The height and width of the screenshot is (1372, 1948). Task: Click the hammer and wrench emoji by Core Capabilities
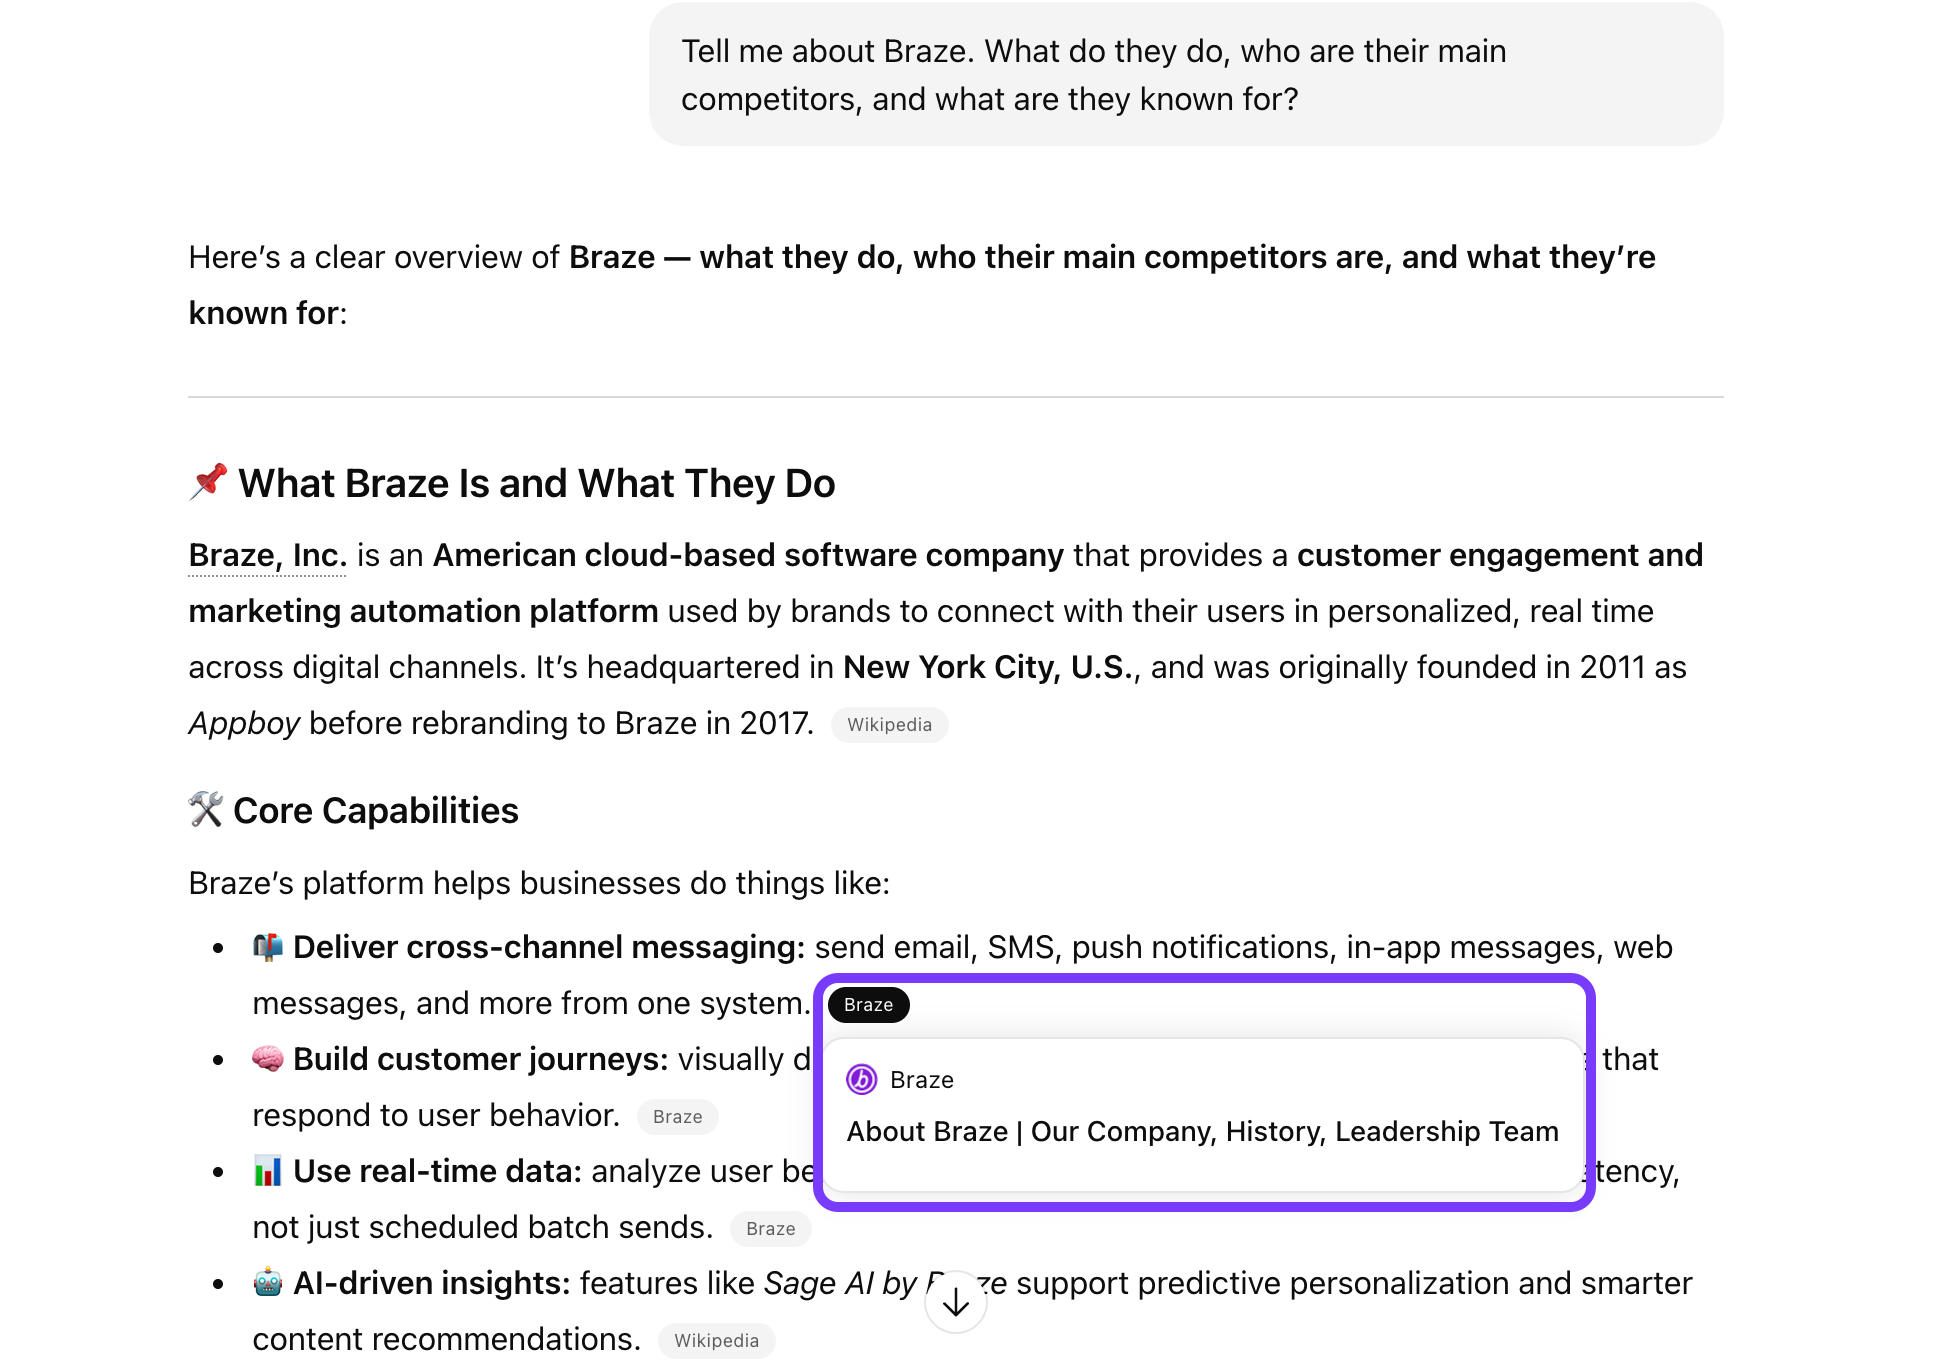(206, 810)
